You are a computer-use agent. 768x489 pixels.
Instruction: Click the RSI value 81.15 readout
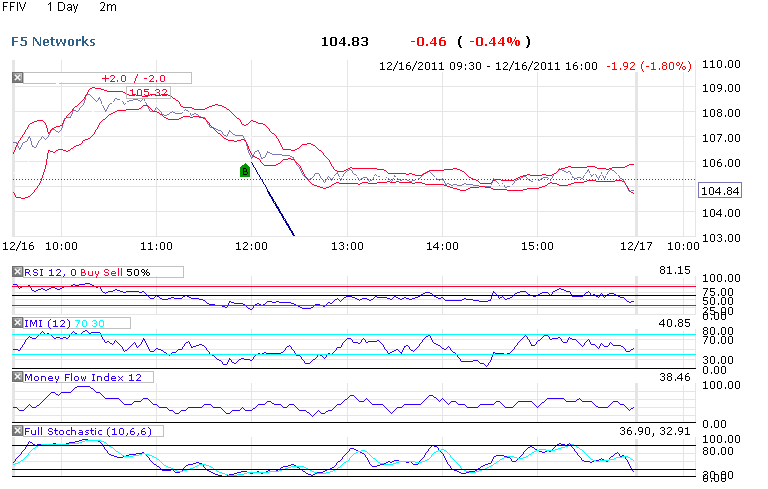(674, 270)
